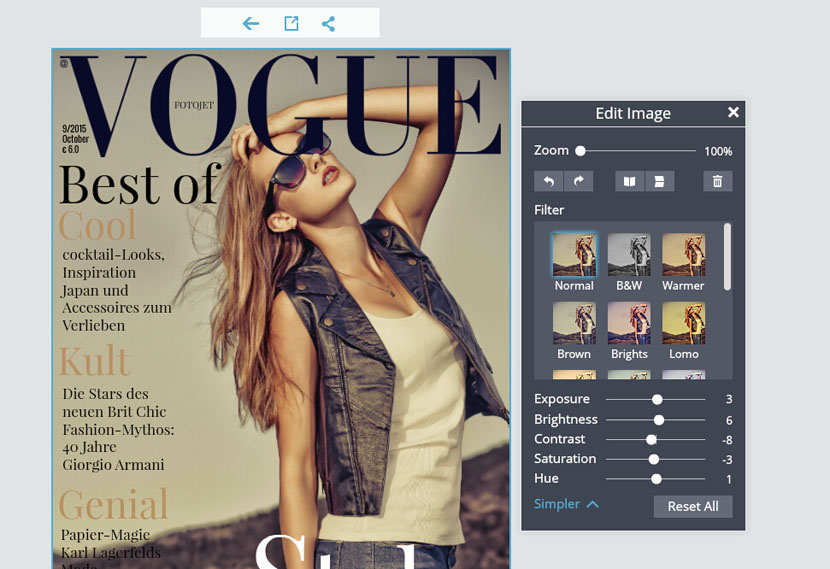
Task: Select the '9/2015 October' date text
Action: pyautogui.click(x=75, y=139)
